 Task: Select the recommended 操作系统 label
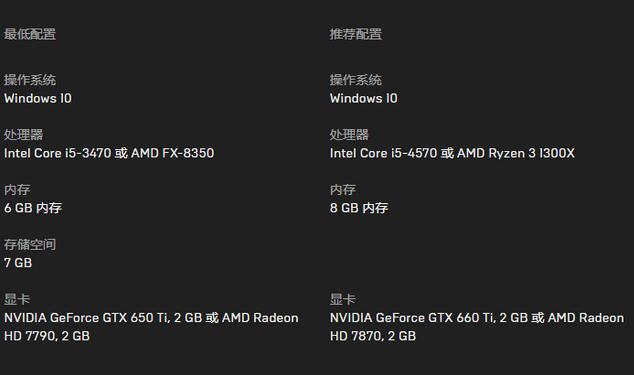[355, 80]
